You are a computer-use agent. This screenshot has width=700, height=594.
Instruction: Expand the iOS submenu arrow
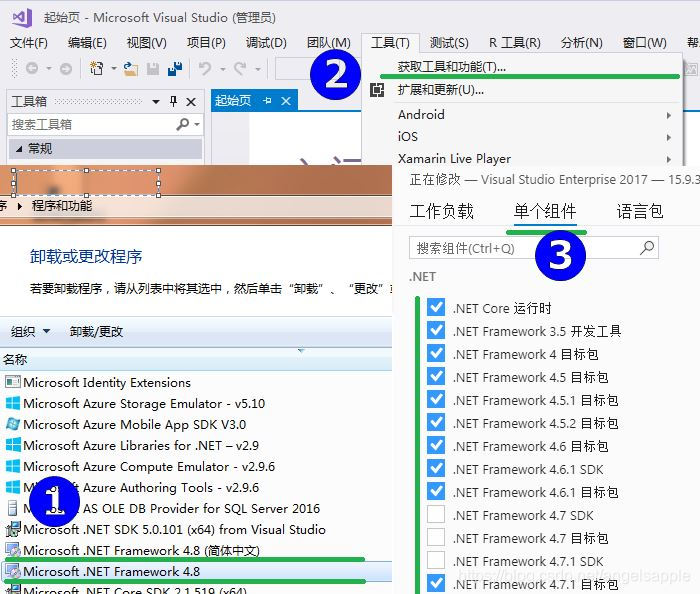point(668,137)
